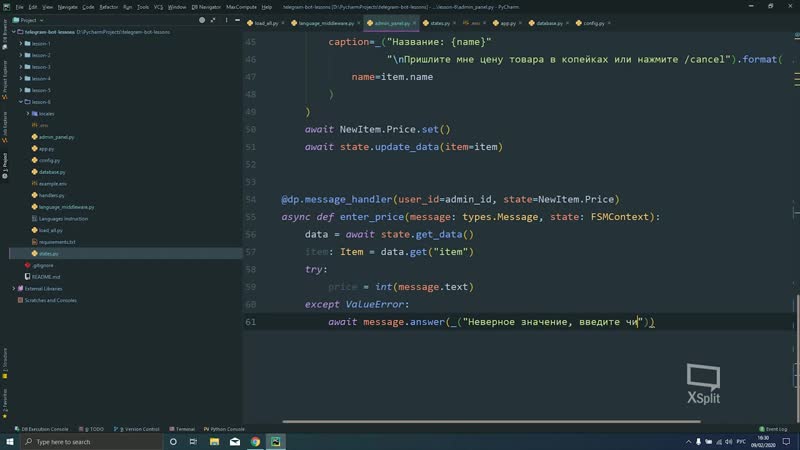Close the config.py editor tab
Viewport: 800px width, 450px height.
pos(609,23)
